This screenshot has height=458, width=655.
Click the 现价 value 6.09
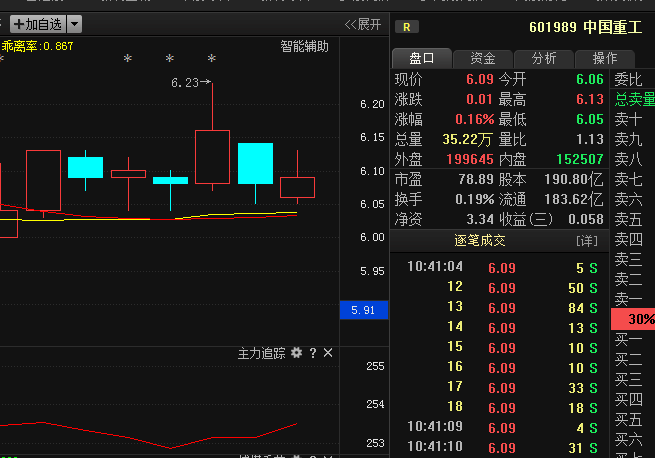pos(480,79)
